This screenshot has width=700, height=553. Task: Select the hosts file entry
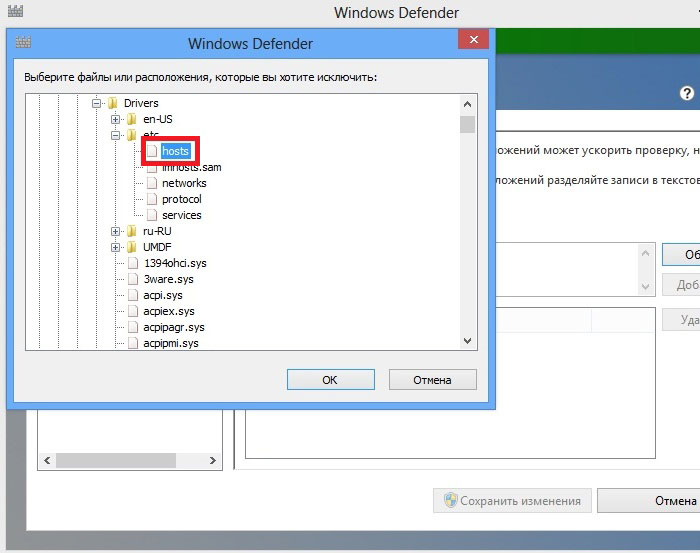click(175, 151)
